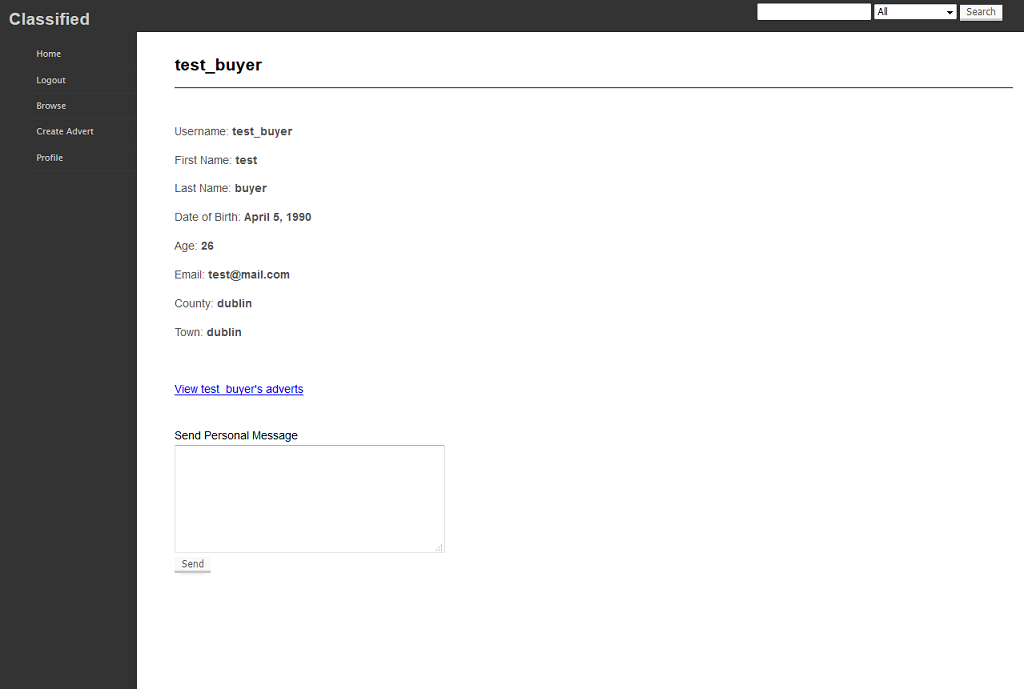Screen dimensions: 1024x689
Task: Select Logout in the sidebar
Action: [x=51, y=80]
